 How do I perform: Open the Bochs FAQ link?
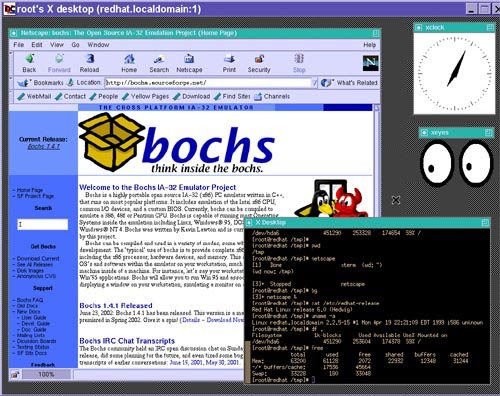[30, 300]
